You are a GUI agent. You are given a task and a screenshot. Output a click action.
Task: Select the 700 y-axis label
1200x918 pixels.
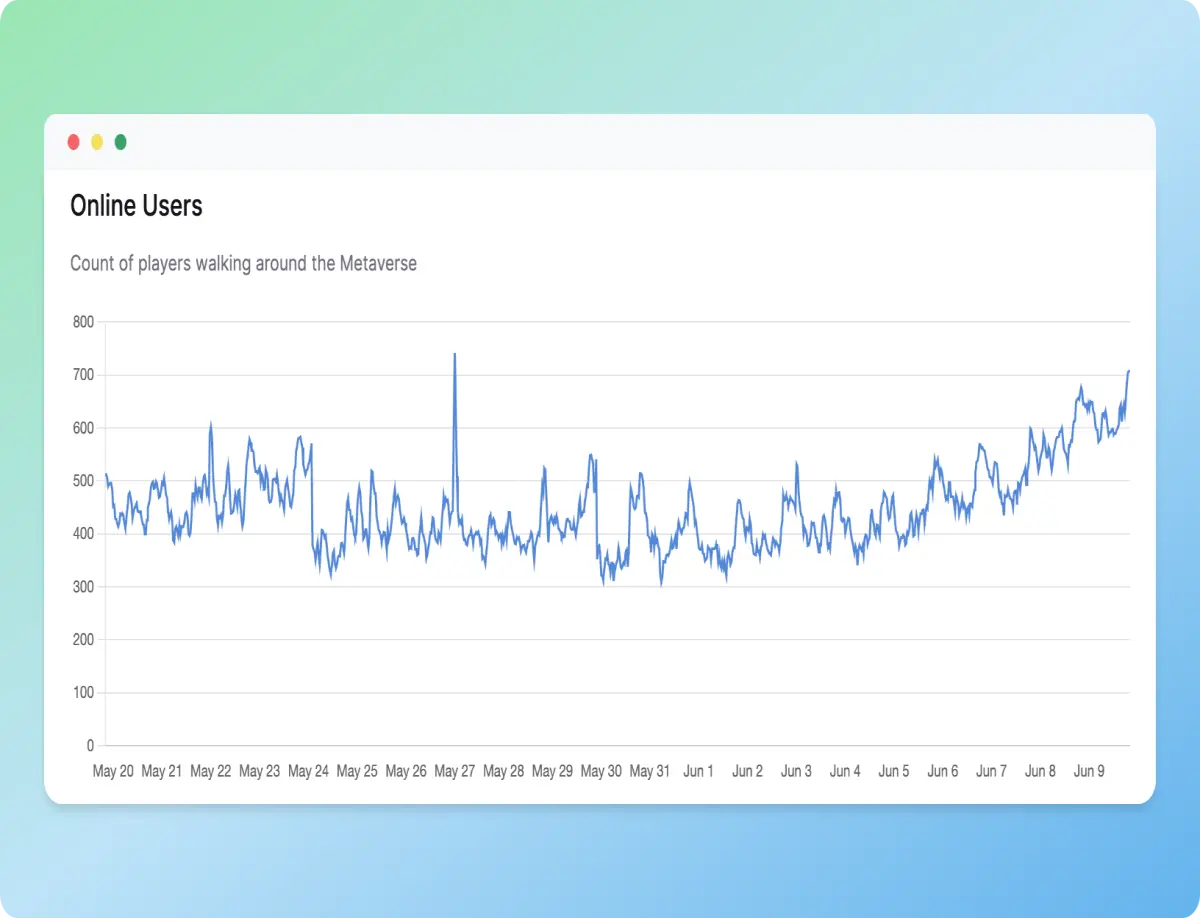point(83,375)
